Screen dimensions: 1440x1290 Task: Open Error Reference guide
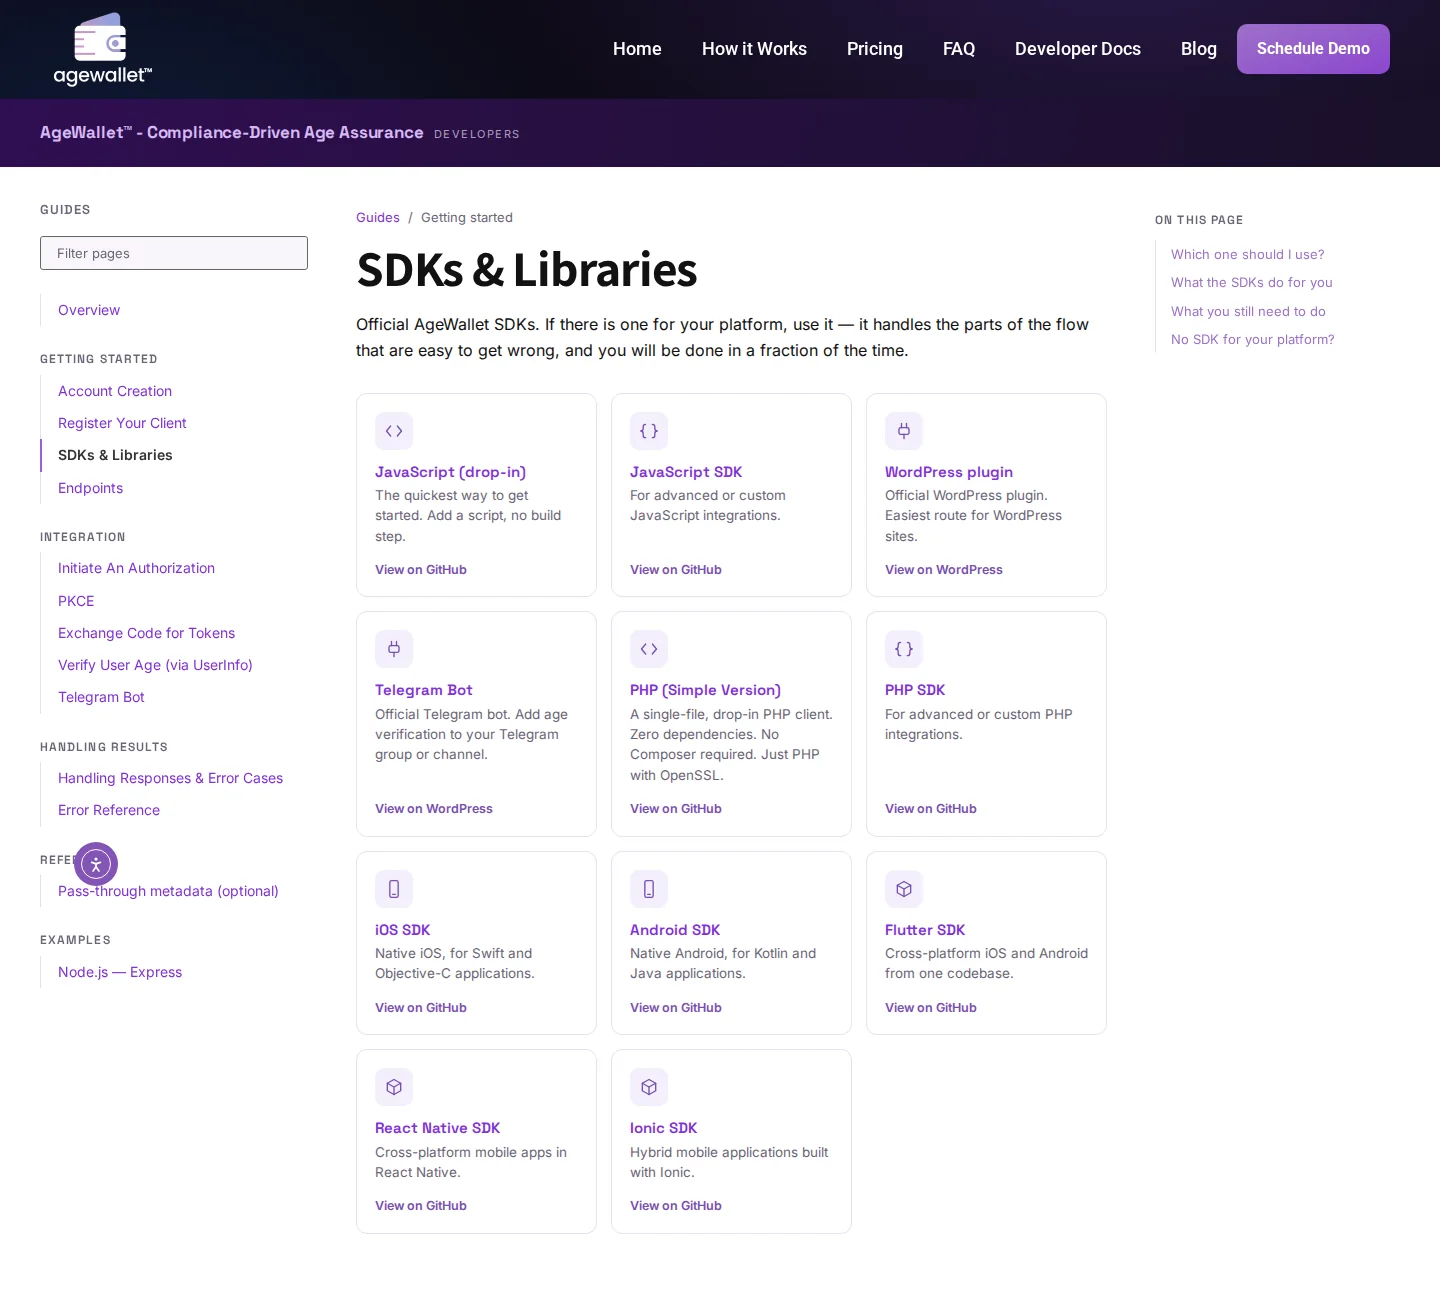(109, 810)
